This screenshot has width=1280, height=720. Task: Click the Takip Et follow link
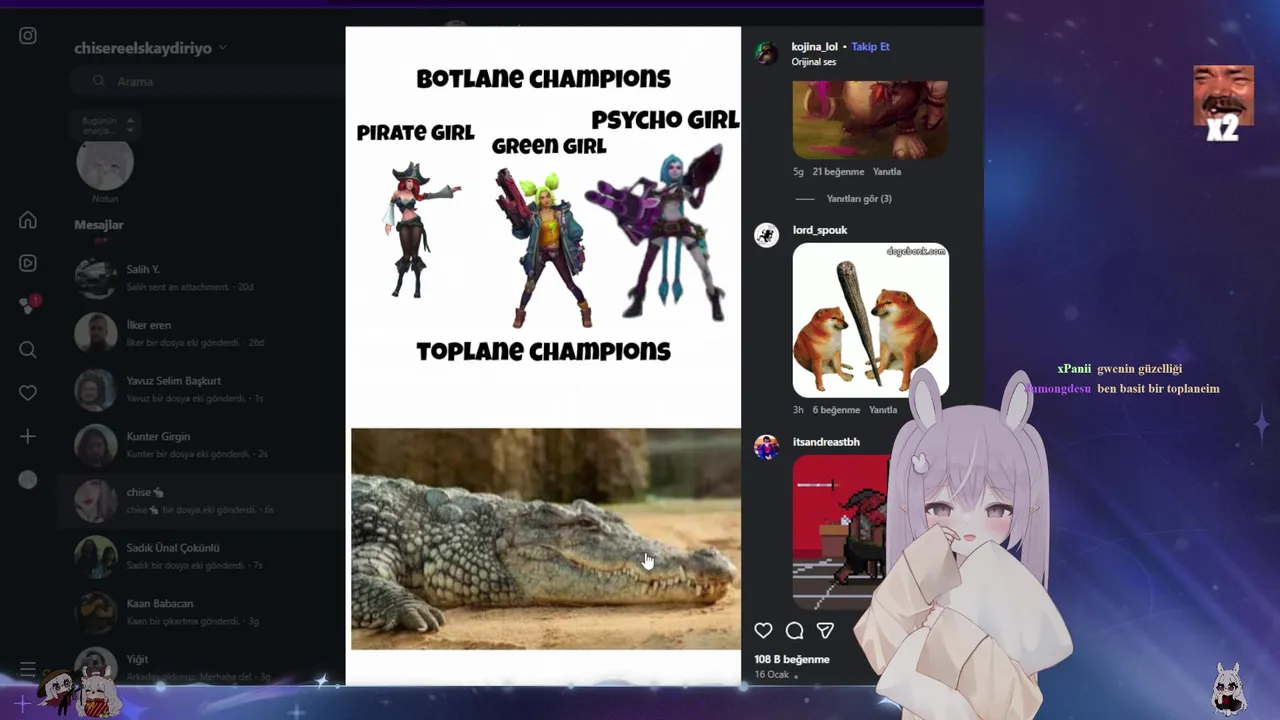870,47
